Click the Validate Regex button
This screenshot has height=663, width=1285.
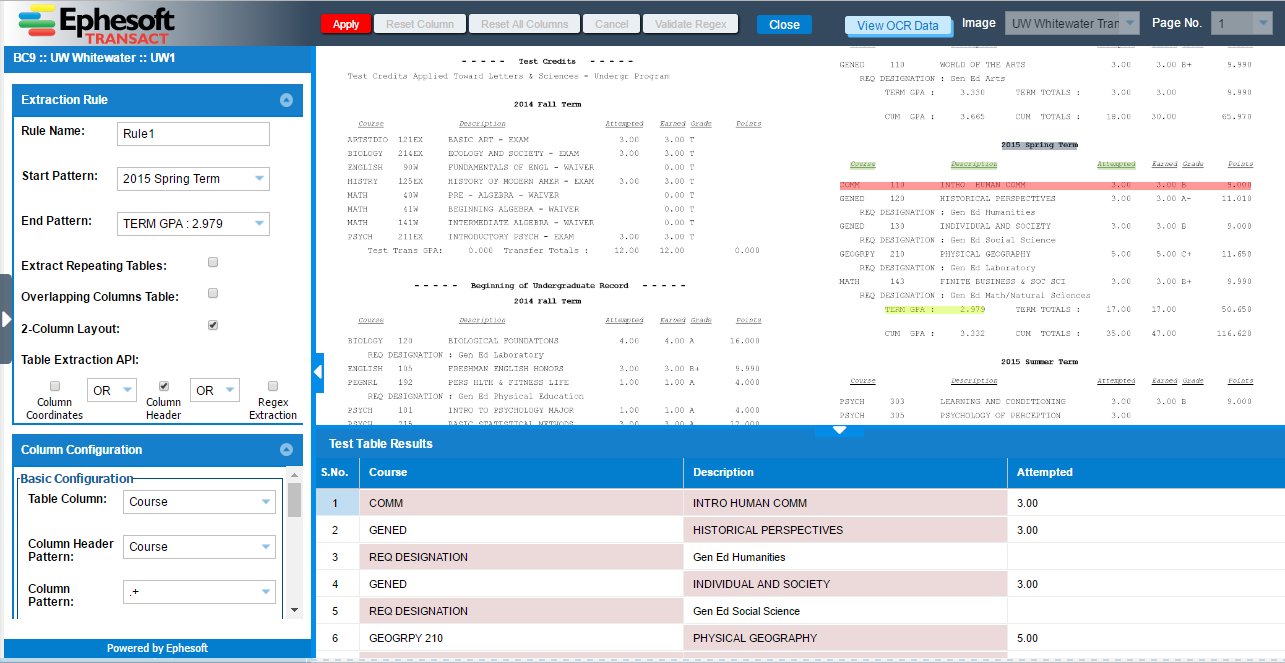[691, 24]
